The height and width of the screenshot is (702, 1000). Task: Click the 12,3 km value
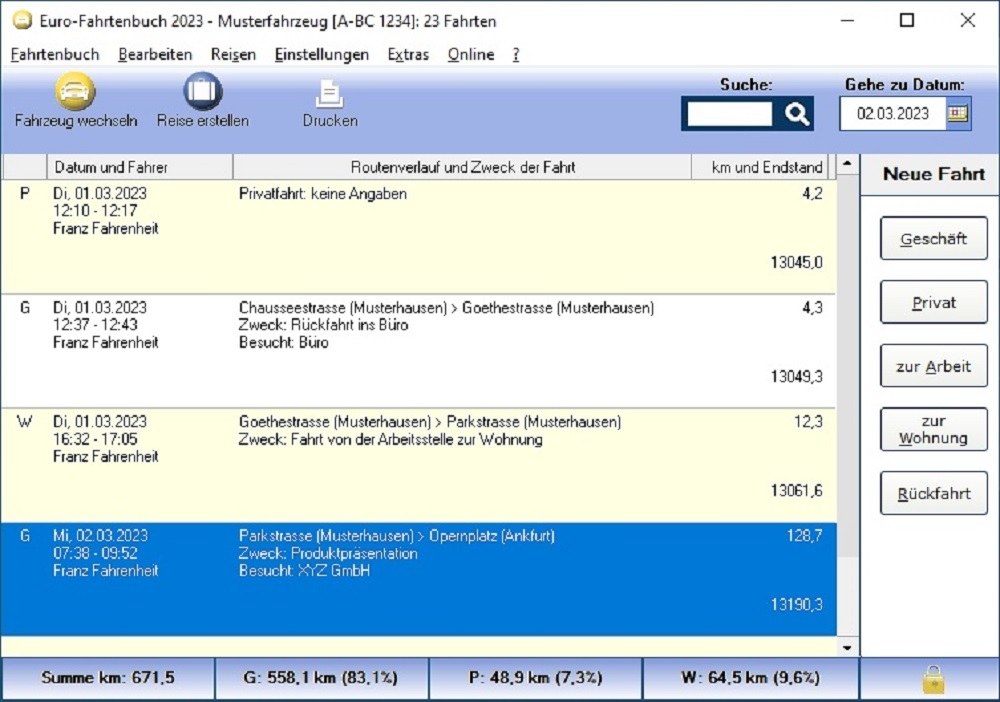coord(809,422)
